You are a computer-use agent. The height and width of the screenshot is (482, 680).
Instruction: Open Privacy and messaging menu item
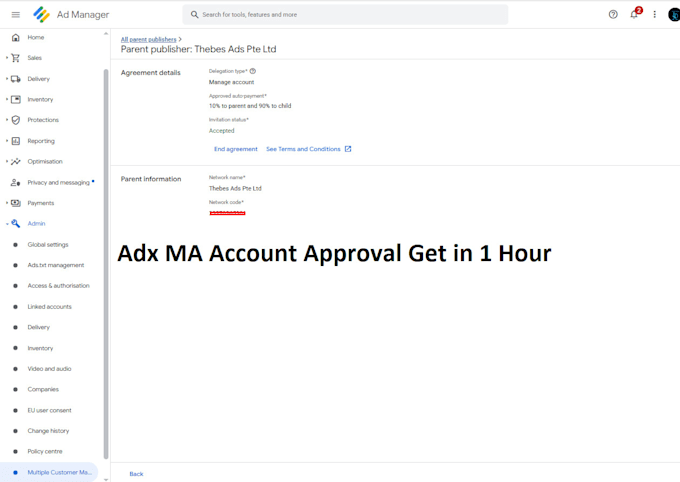coord(59,183)
